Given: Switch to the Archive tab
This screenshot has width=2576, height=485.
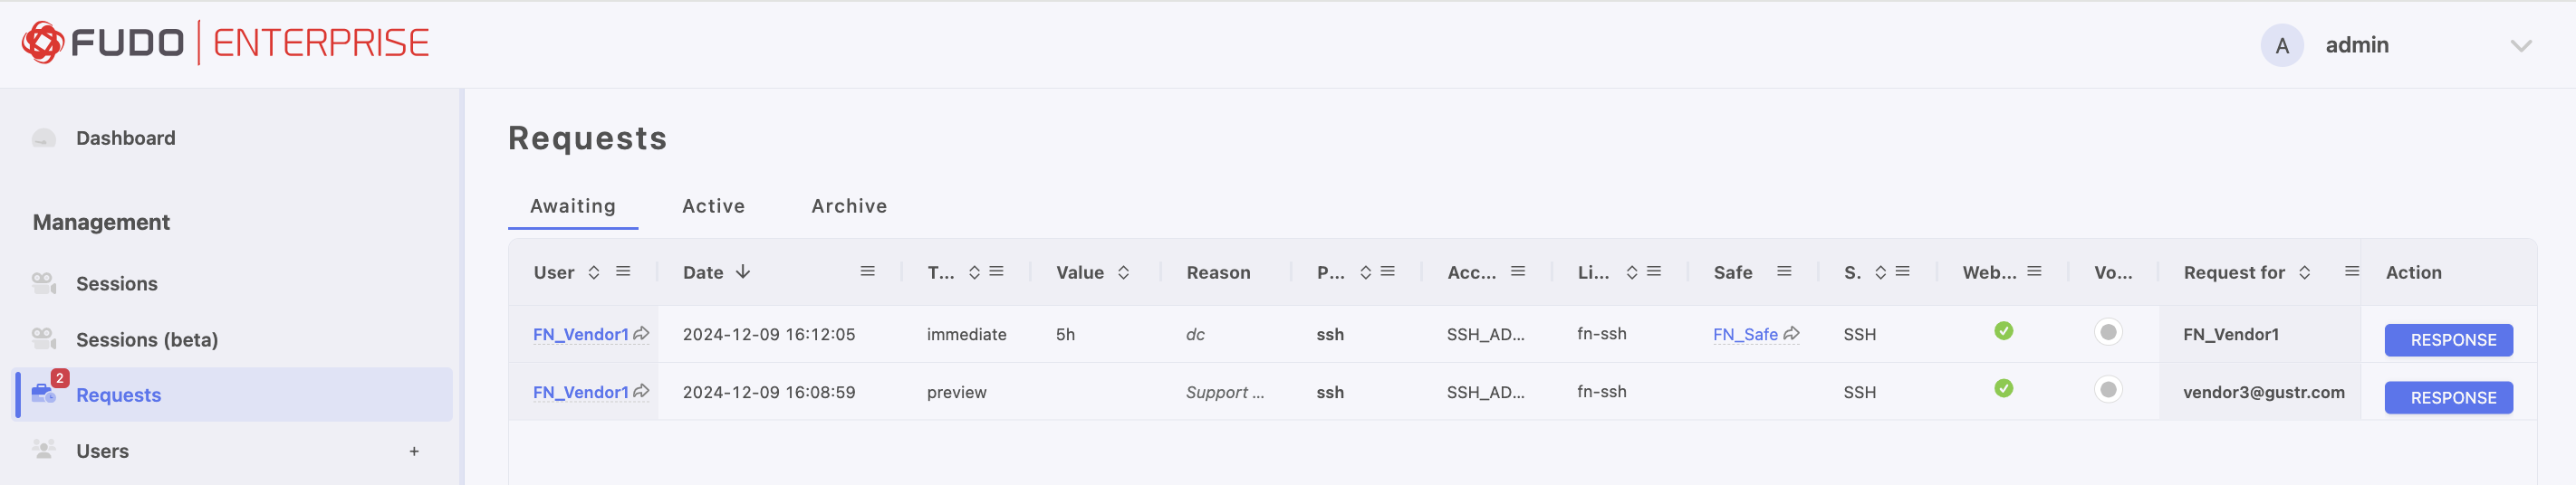Looking at the screenshot, I should (849, 206).
